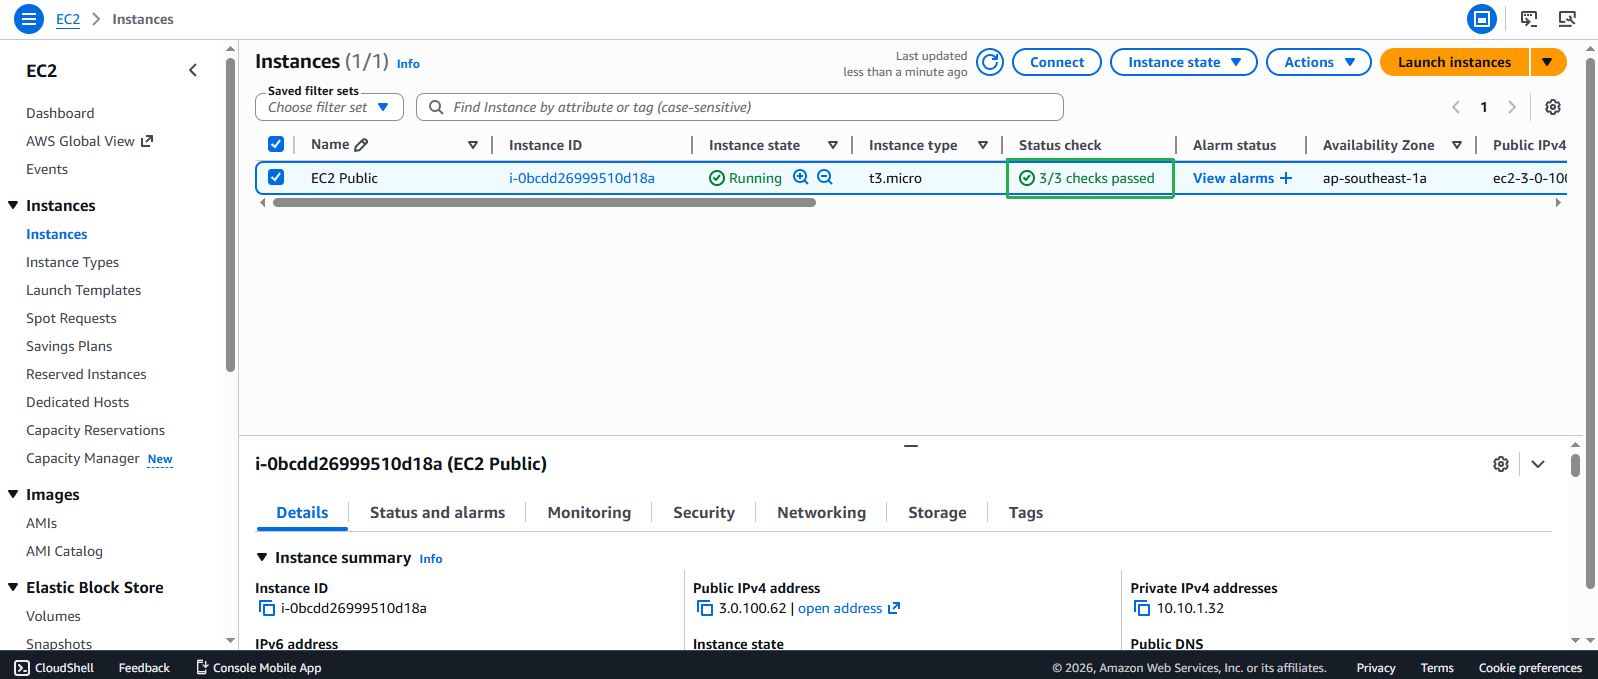Open the hamburger navigation menu
Image resolution: width=1598 pixels, height=679 pixels.
(29, 19)
